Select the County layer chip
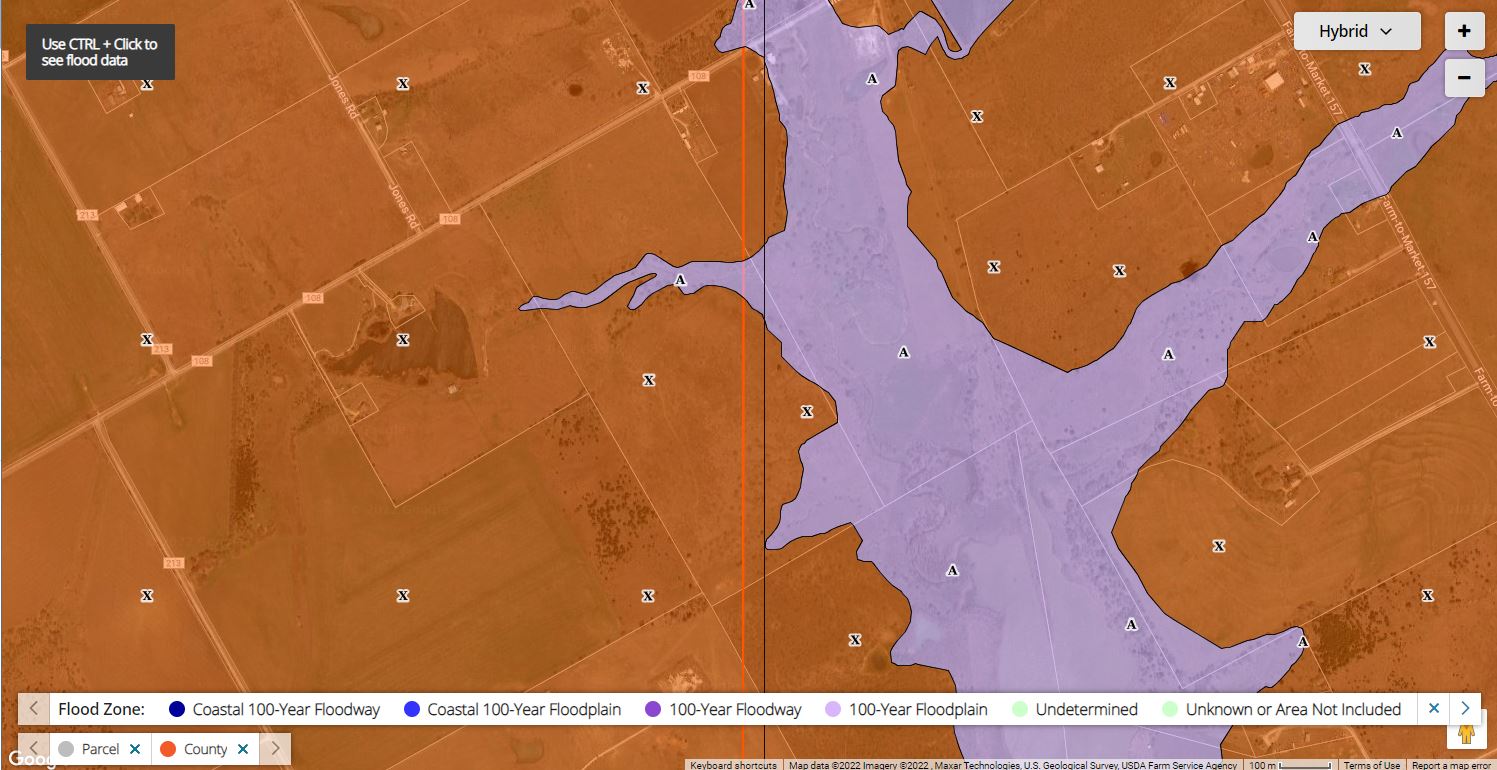The width and height of the screenshot is (1497, 770). (194, 749)
